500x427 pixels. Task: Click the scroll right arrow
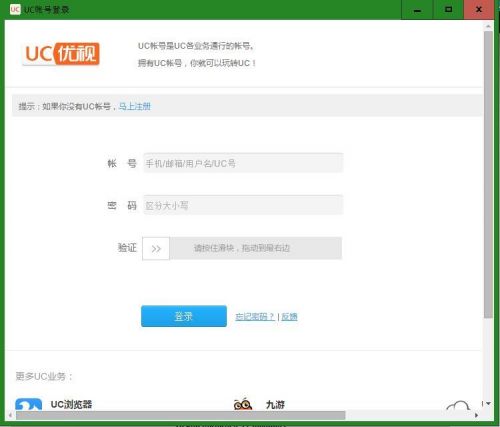(477, 415)
